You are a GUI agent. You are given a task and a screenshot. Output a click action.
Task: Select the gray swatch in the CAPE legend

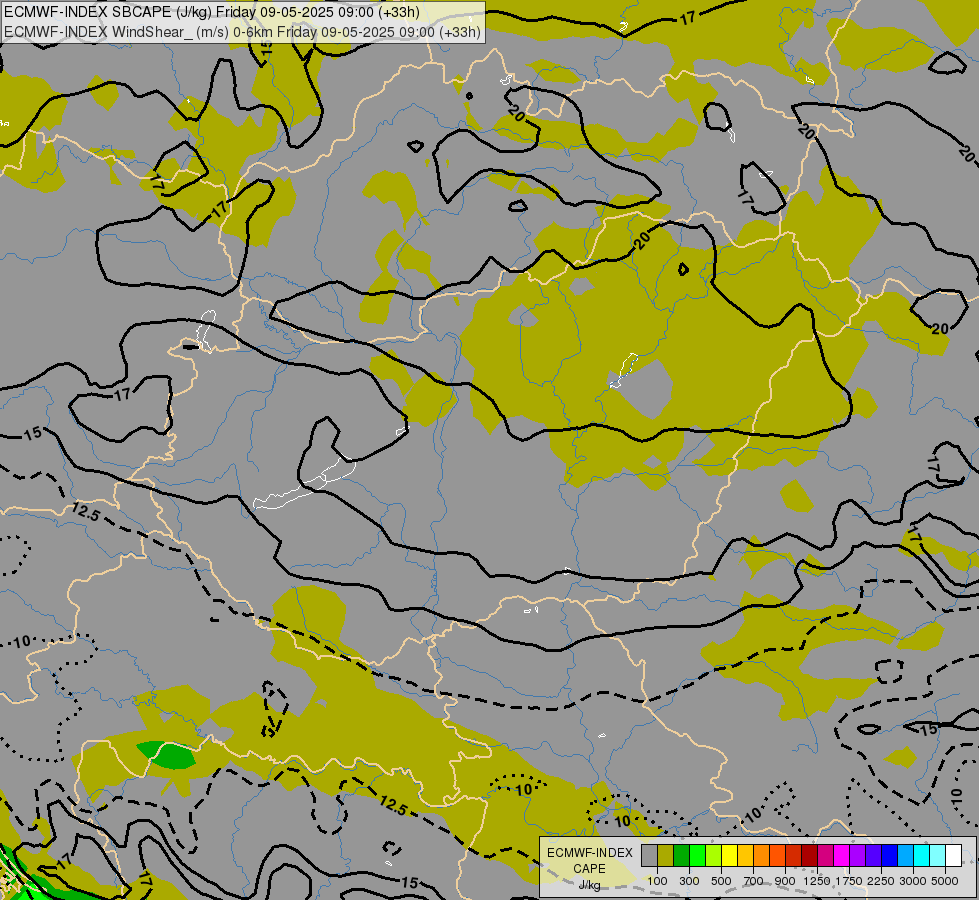[x=649, y=855]
